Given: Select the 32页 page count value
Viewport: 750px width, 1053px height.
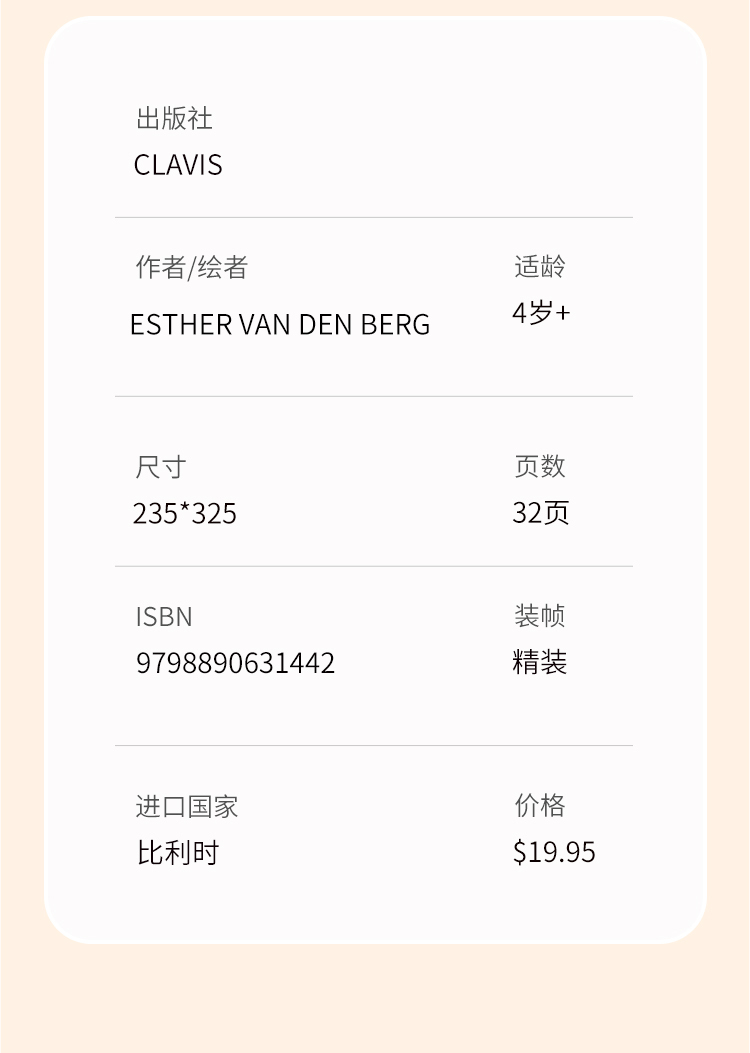Looking at the screenshot, I should point(540,512).
